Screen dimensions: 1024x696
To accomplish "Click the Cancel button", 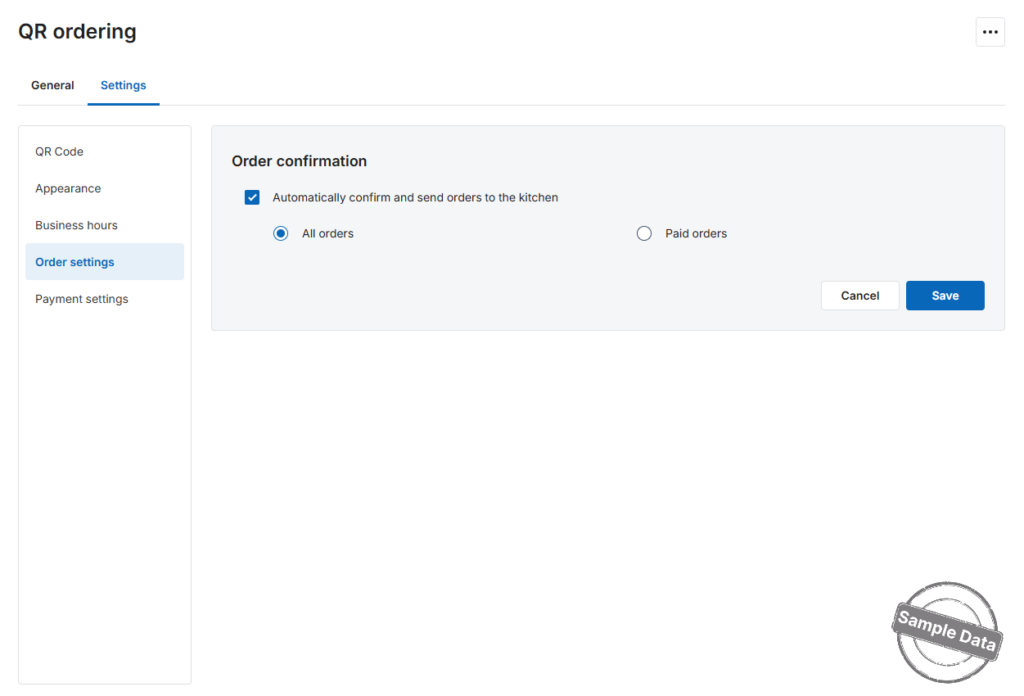I will 859,296.
